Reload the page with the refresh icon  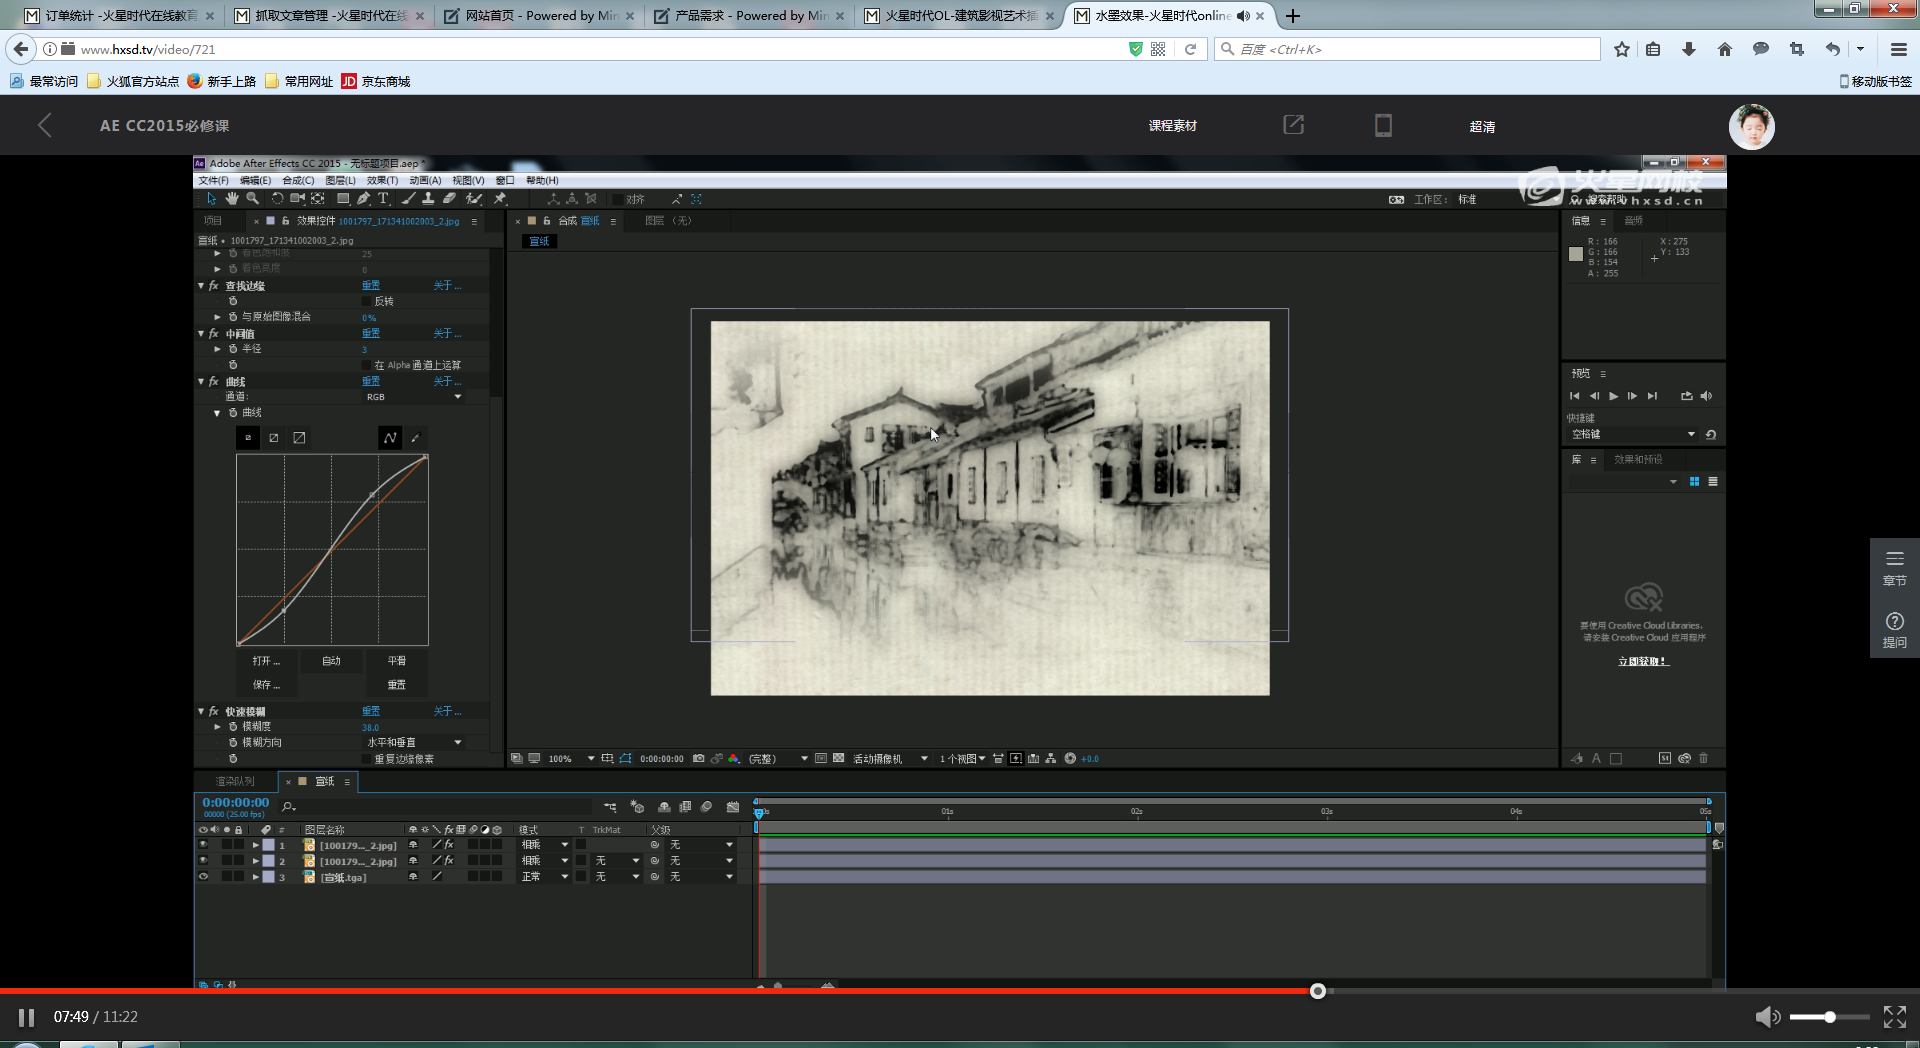pos(1190,49)
